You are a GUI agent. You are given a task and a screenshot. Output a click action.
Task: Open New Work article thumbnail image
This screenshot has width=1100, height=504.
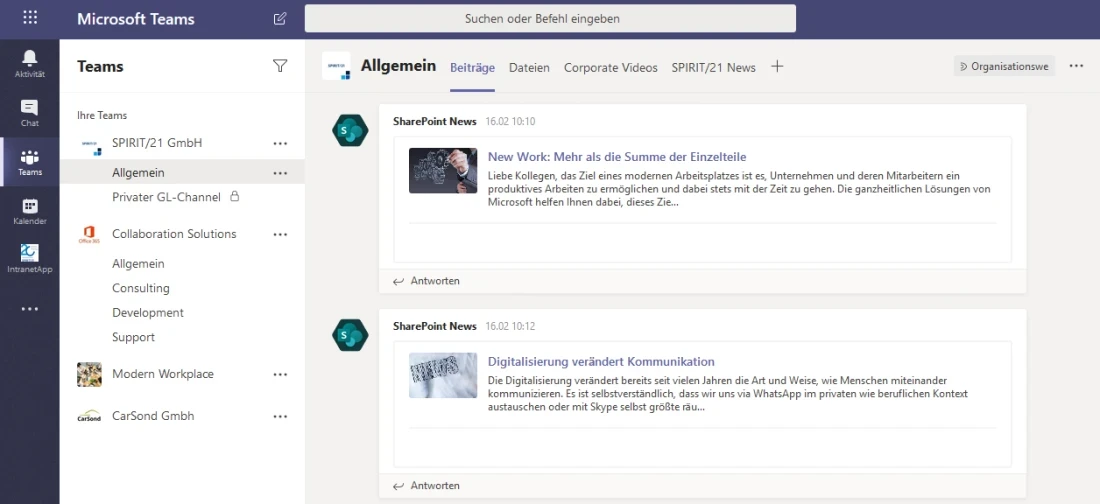click(x=443, y=171)
